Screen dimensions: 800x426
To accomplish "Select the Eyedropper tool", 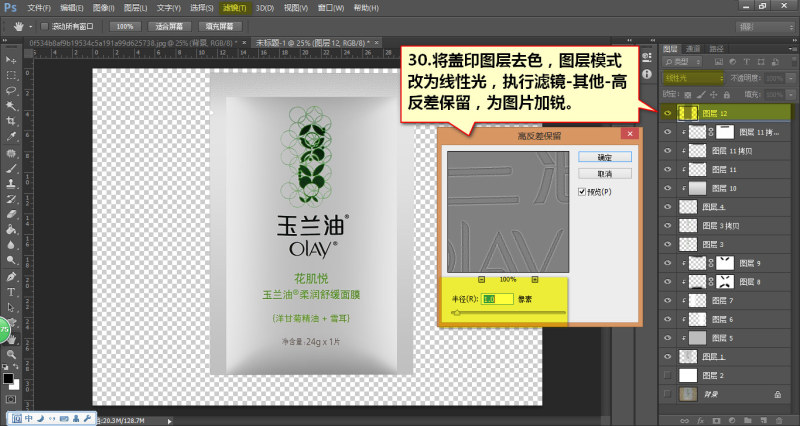I will pyautogui.click(x=11, y=137).
